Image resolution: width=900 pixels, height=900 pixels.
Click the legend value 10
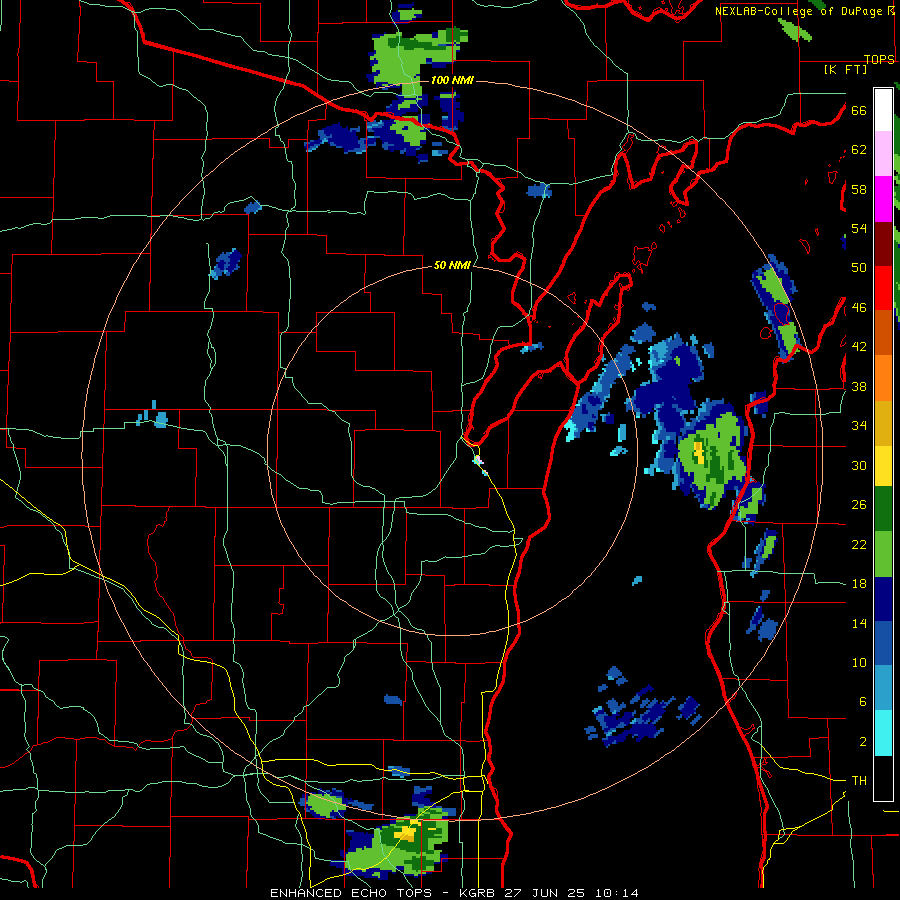(x=859, y=662)
